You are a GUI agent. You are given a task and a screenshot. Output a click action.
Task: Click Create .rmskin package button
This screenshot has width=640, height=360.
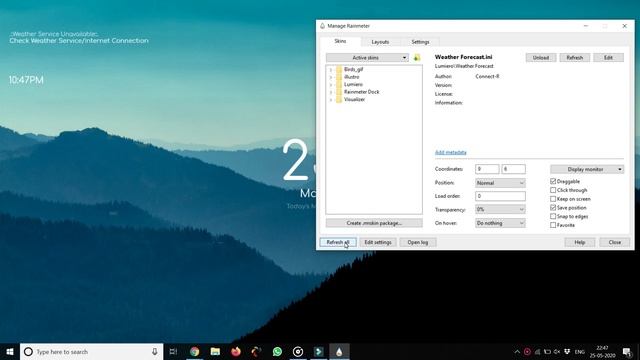tap(374, 223)
